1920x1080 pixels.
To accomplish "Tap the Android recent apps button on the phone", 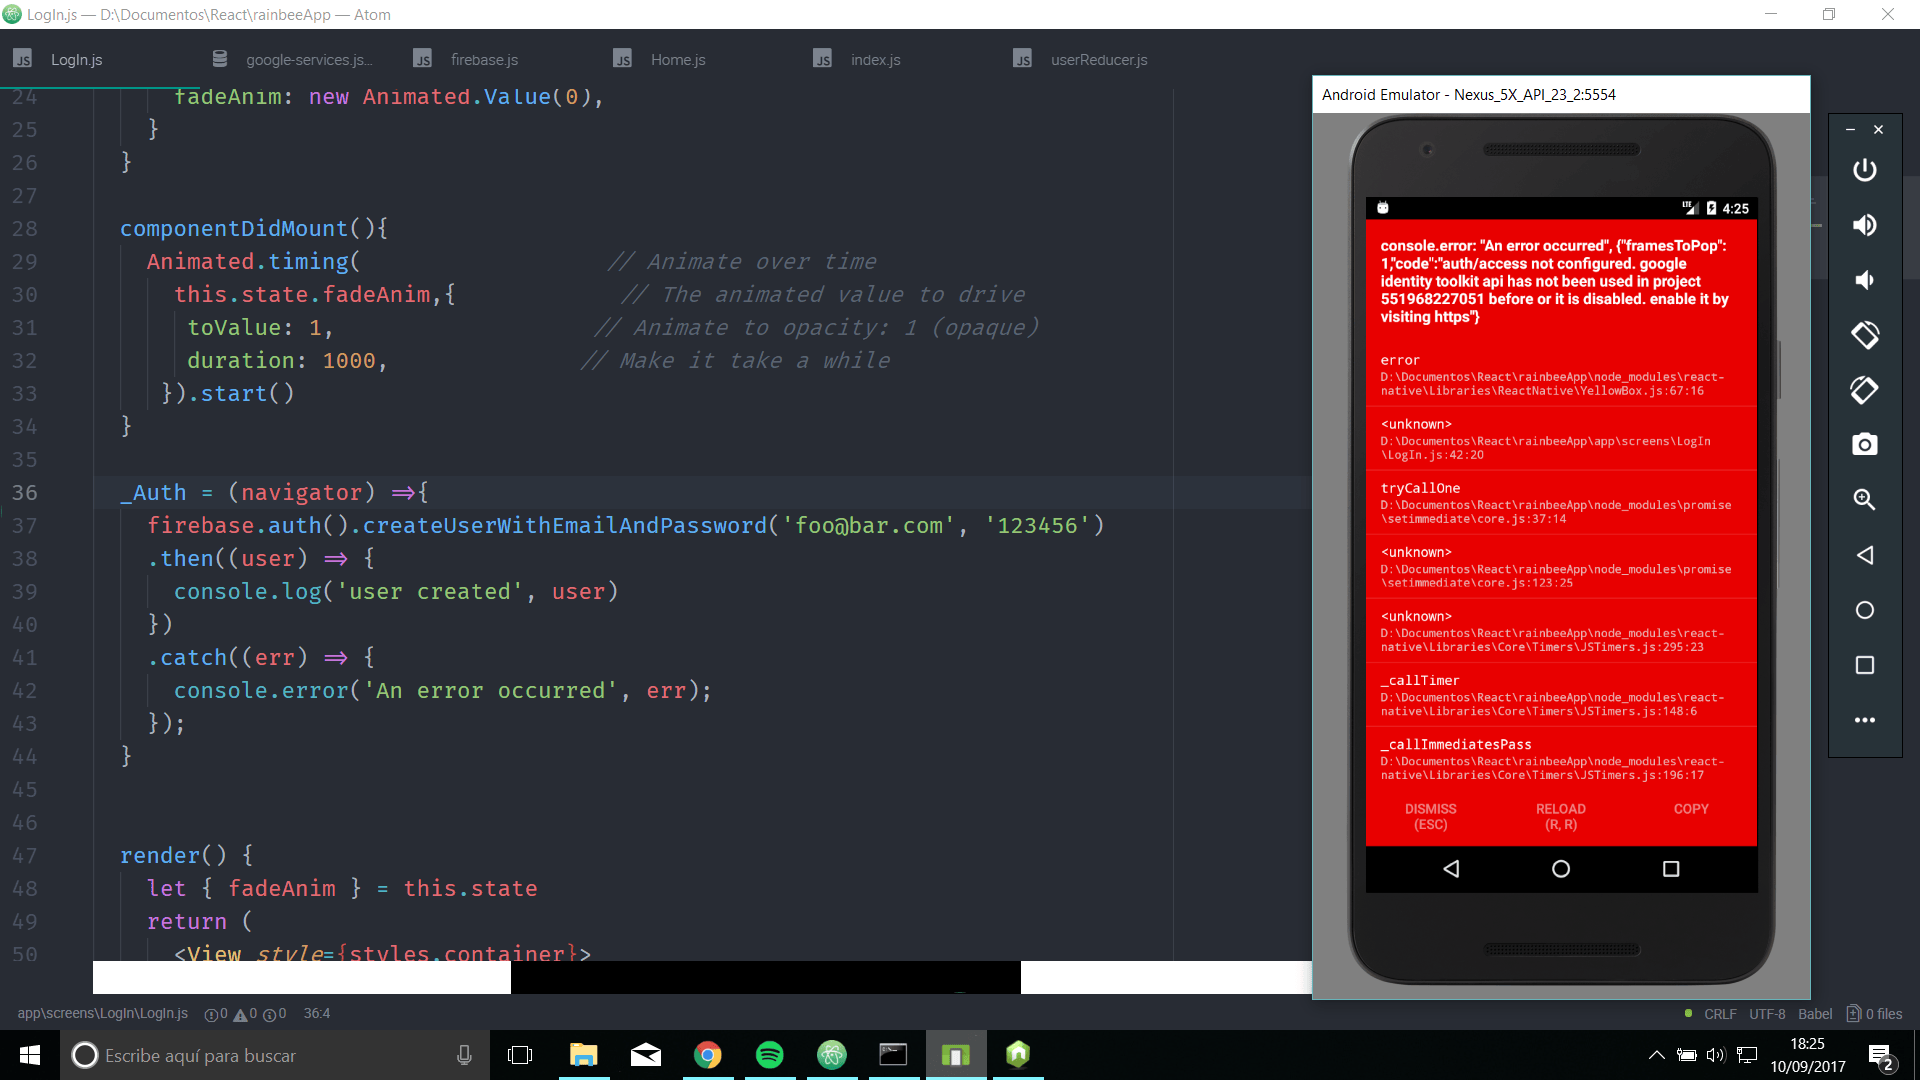I will point(1670,869).
